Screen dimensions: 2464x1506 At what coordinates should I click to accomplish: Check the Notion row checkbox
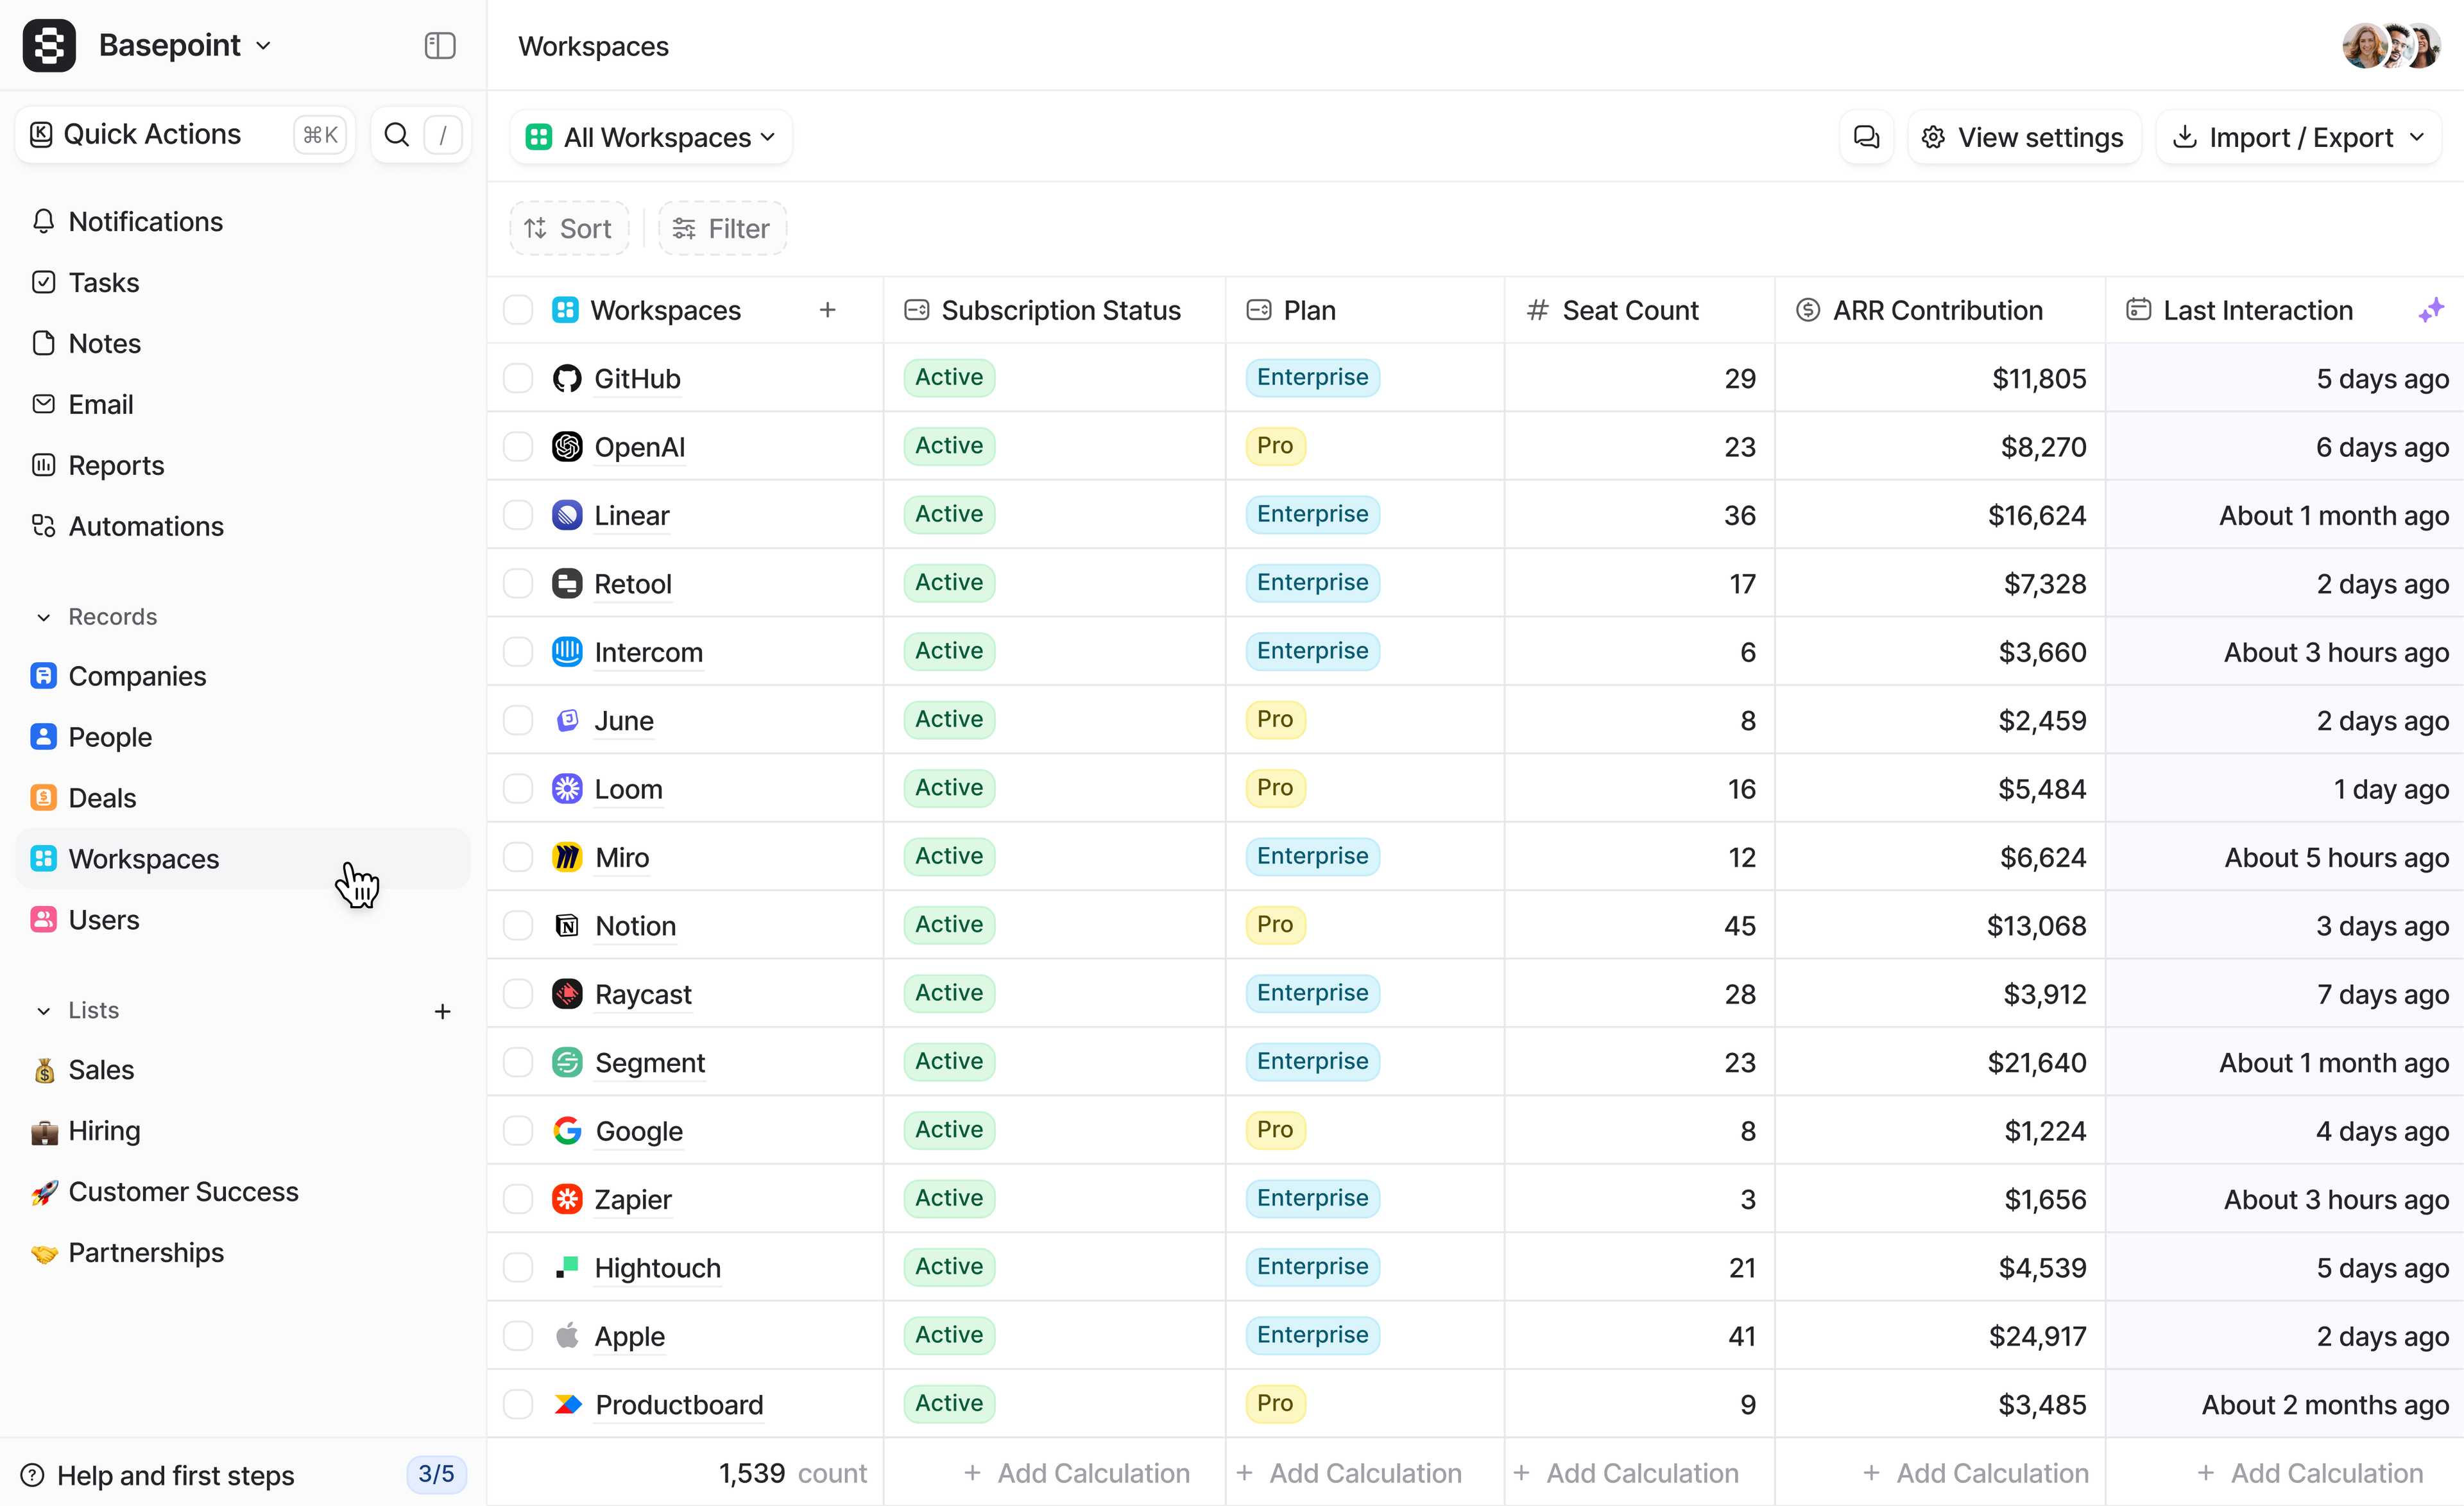(x=518, y=926)
